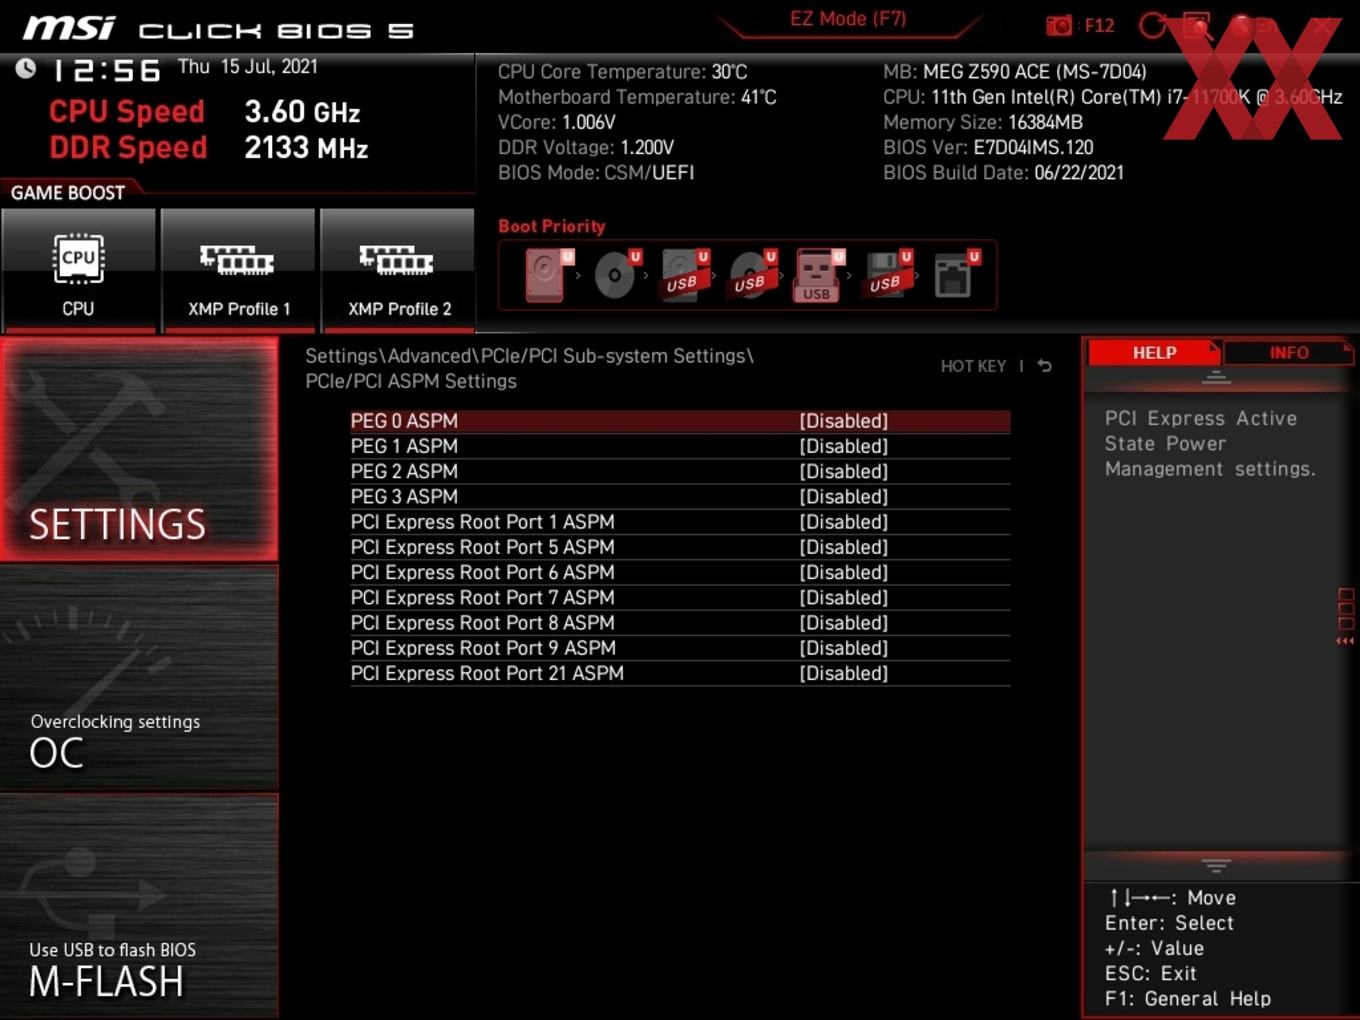This screenshot has width=1360, height=1020.
Task: Select the CD/DVD drive boot device icon
Action: click(616, 275)
